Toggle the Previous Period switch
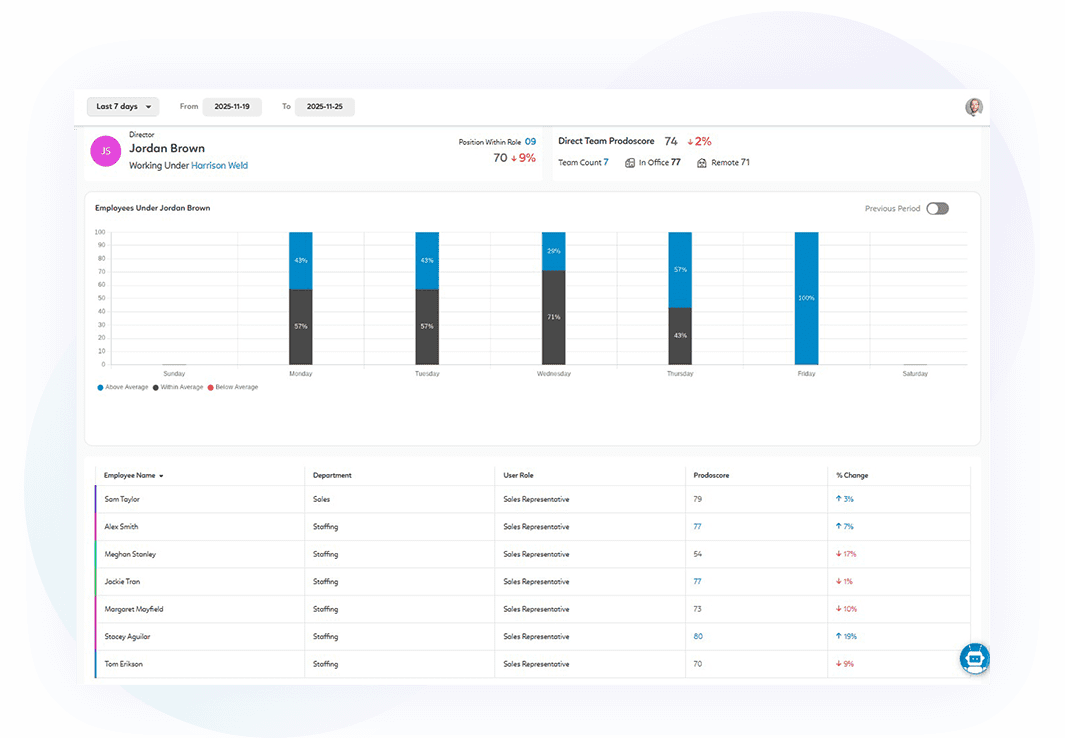This screenshot has height=738, width=1065. tap(937, 208)
